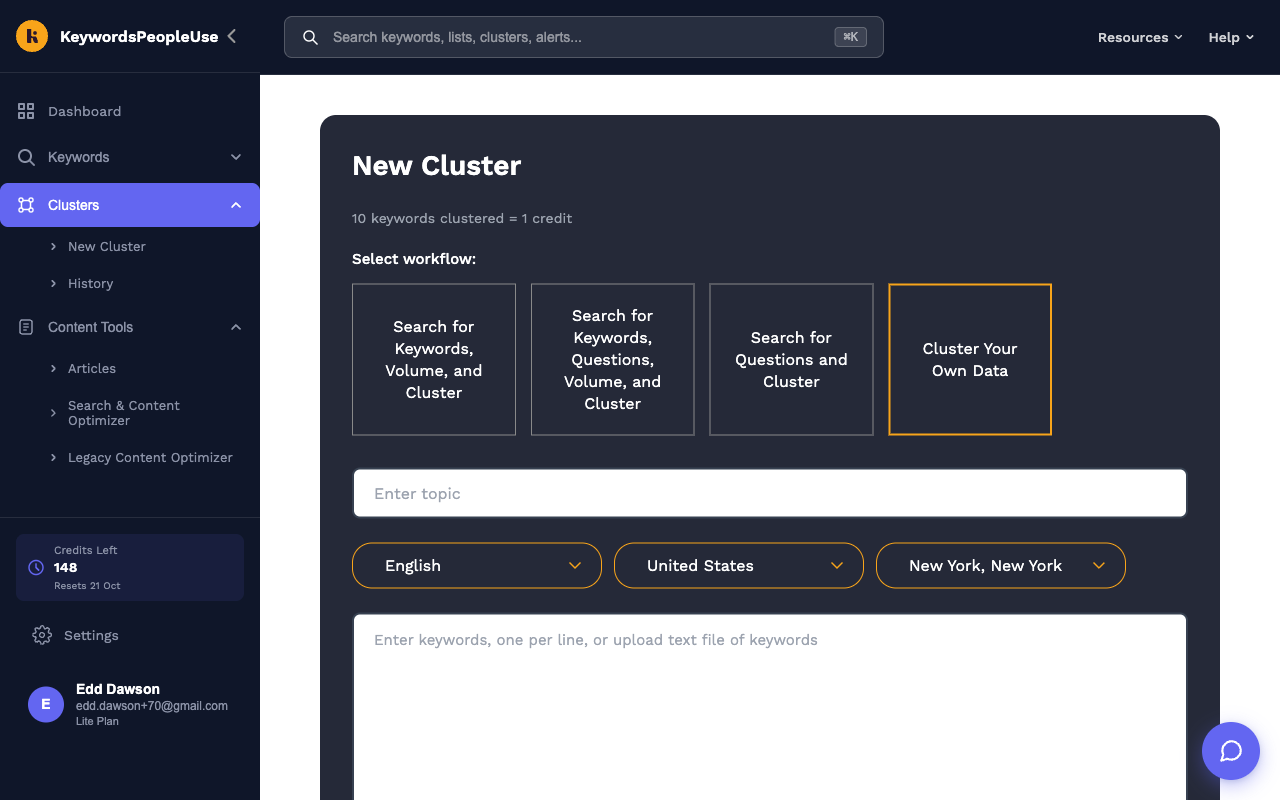Open Settings gear icon
Screen dimensions: 1280x800
point(42,635)
